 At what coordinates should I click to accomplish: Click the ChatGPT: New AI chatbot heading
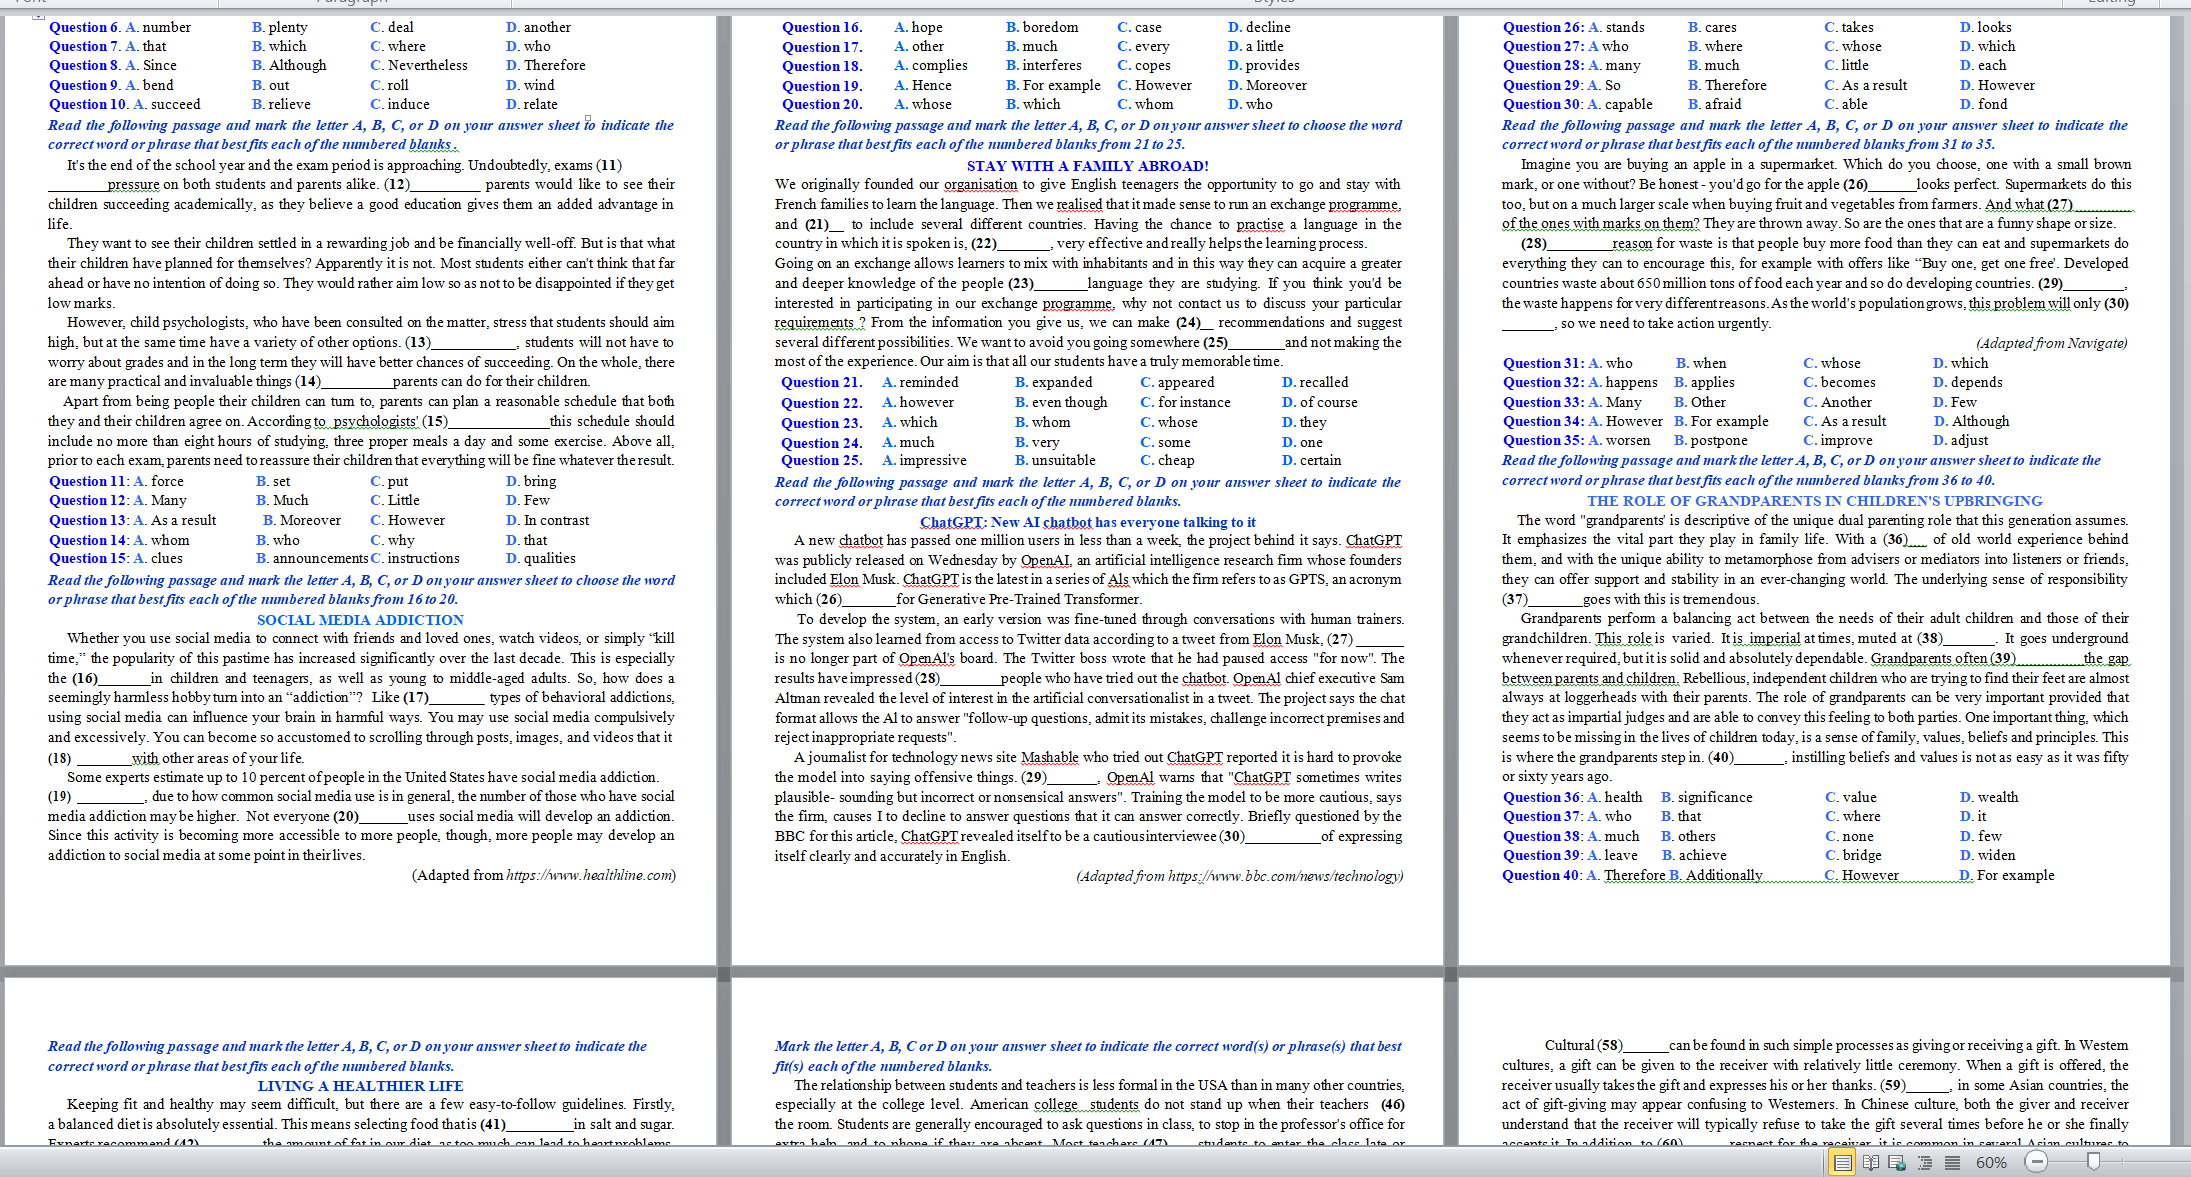click(x=1087, y=522)
